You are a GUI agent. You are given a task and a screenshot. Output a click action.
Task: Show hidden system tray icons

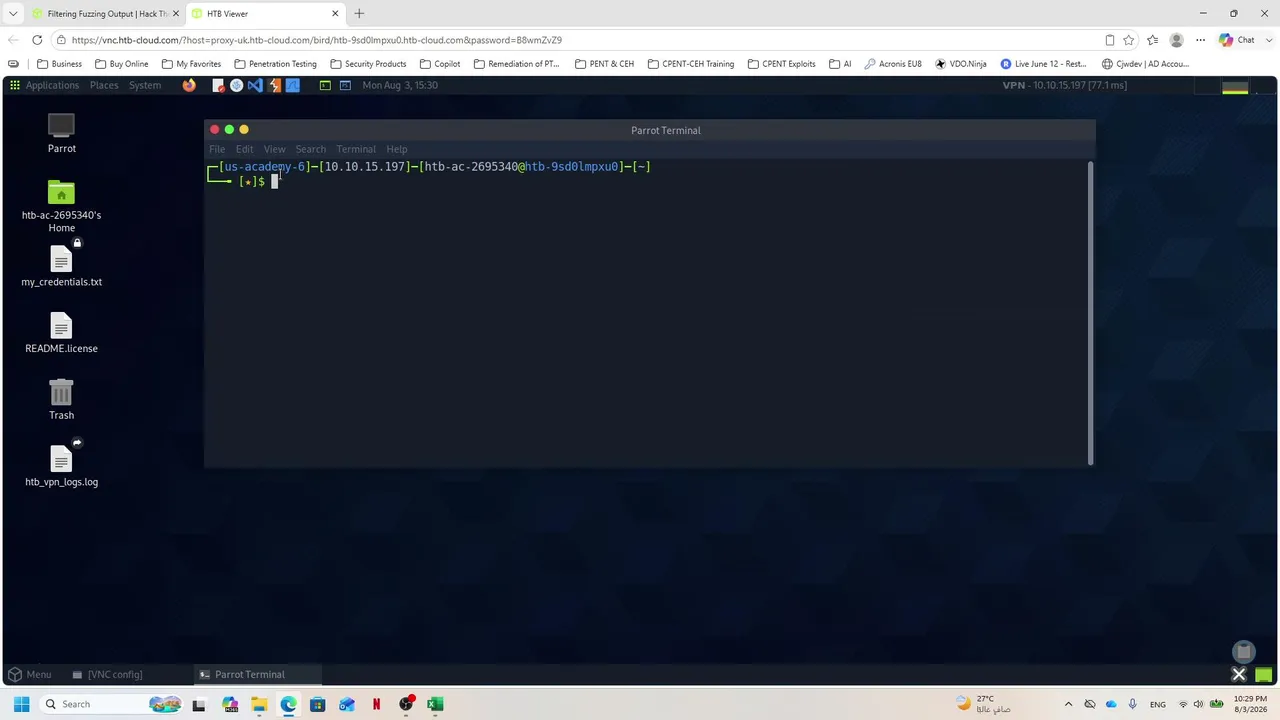[1068, 704]
